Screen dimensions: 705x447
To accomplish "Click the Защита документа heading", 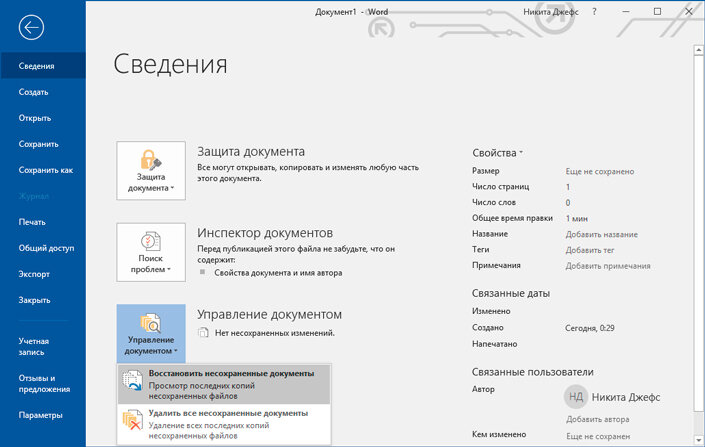I will tap(251, 152).
